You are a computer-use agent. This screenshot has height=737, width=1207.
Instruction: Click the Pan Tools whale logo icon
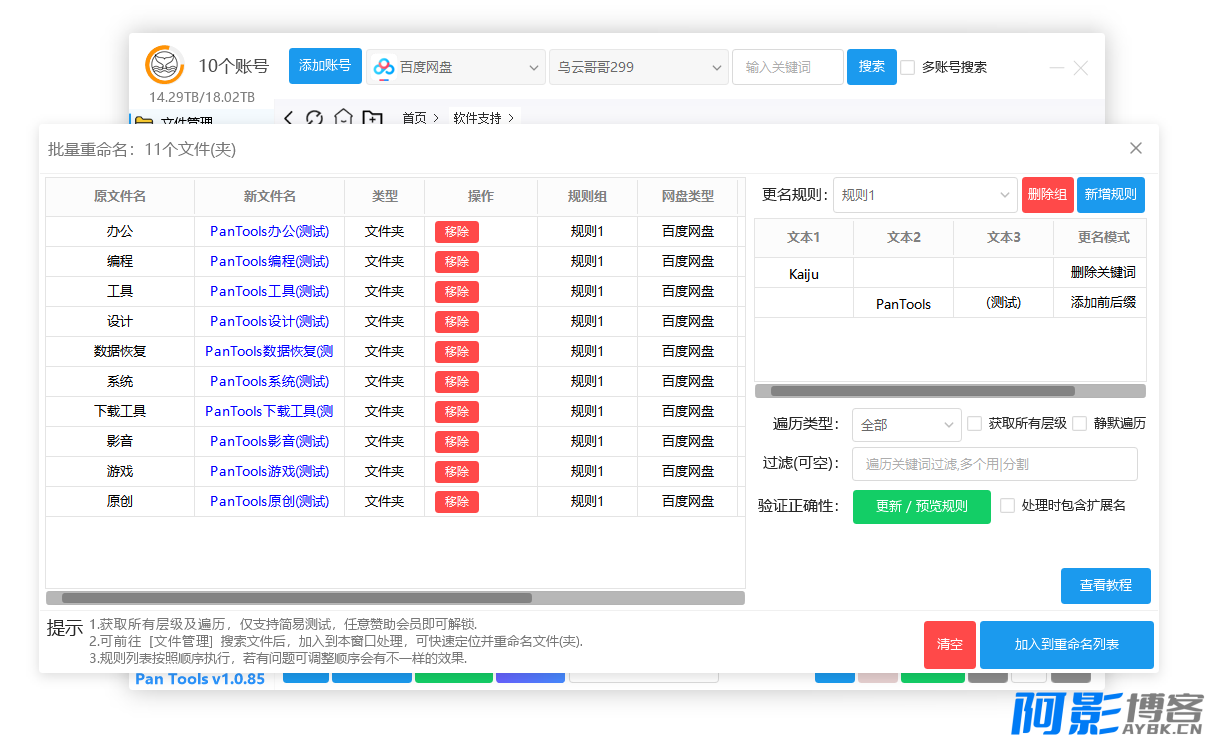[165, 65]
